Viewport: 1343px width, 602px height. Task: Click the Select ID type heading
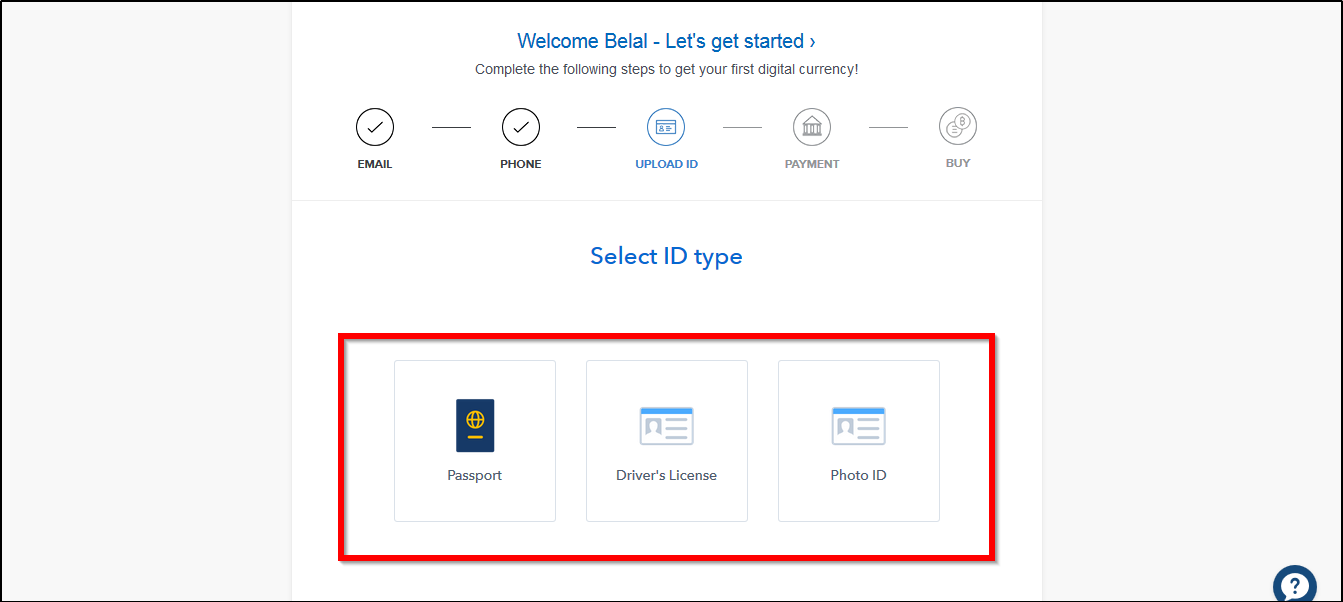pos(666,257)
